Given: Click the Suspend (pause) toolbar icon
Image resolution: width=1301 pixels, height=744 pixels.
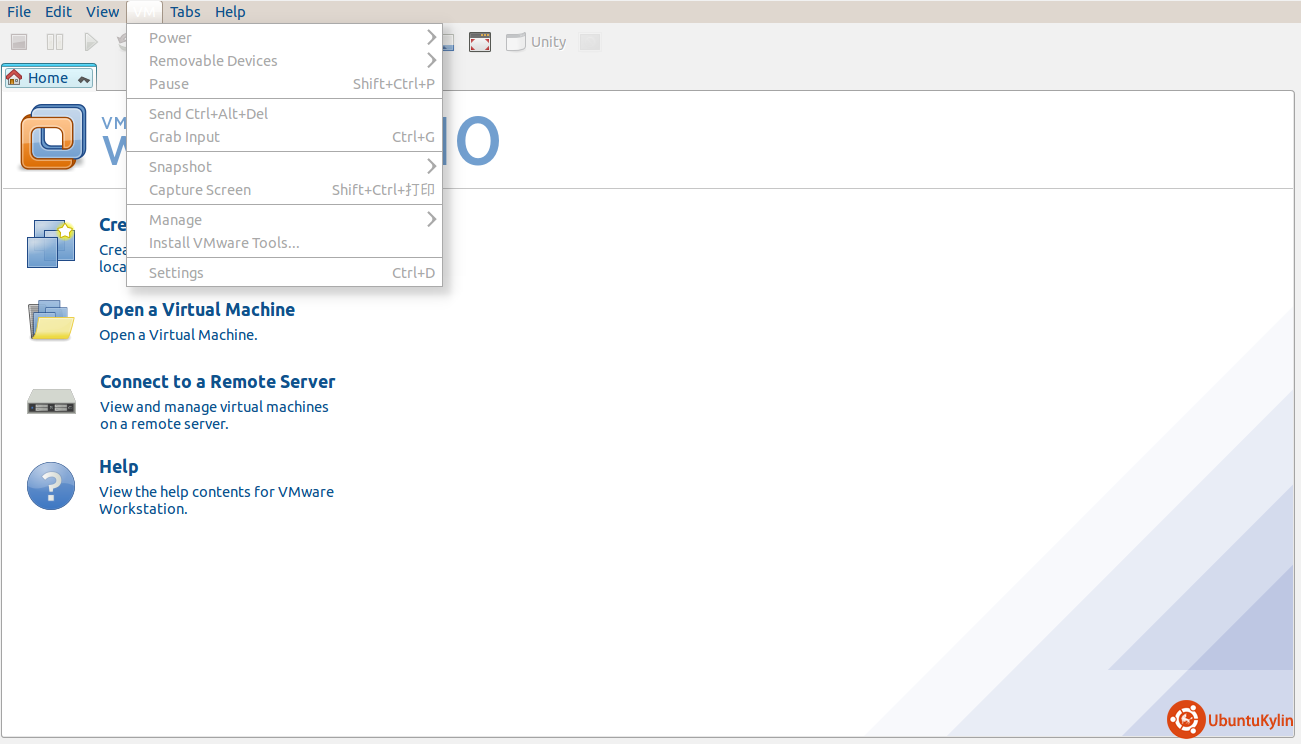Looking at the screenshot, I should tap(55, 42).
